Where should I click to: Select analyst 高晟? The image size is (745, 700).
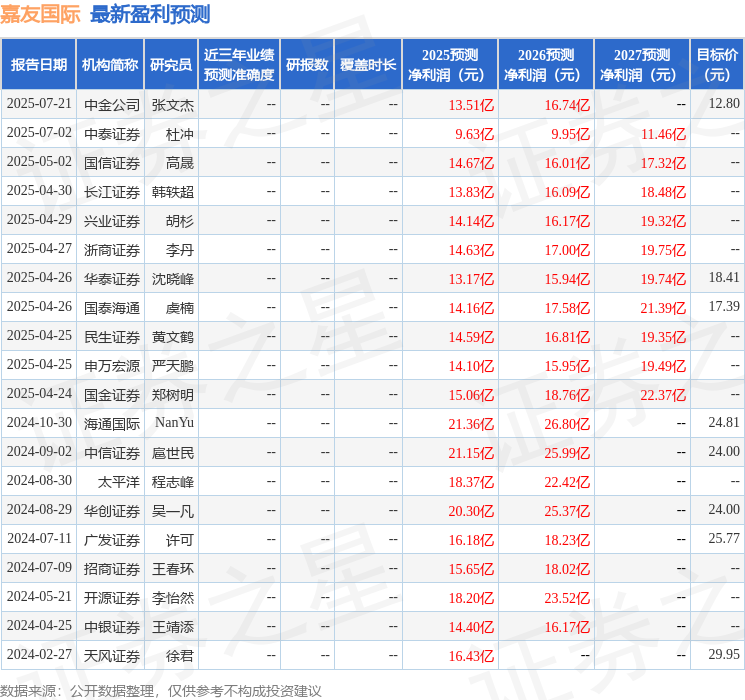pos(180,163)
